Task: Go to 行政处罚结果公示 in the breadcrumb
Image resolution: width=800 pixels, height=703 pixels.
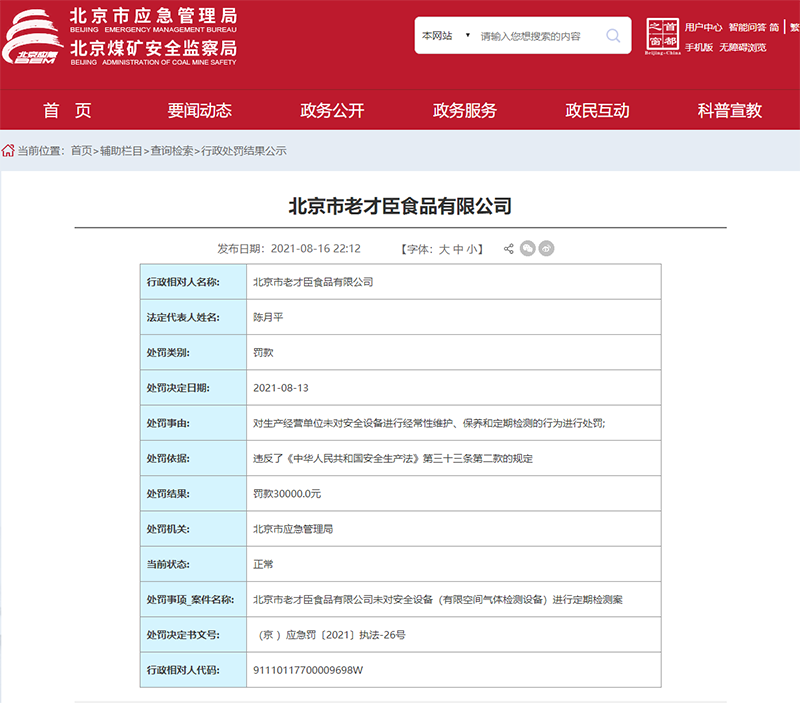Action: point(243,150)
